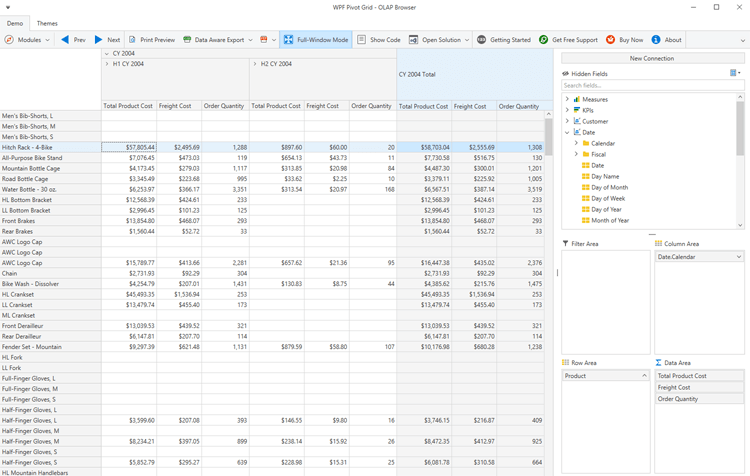Viewport: 750px width, 476px height.
Task: Collapse the Date tree node
Action: pos(567,132)
